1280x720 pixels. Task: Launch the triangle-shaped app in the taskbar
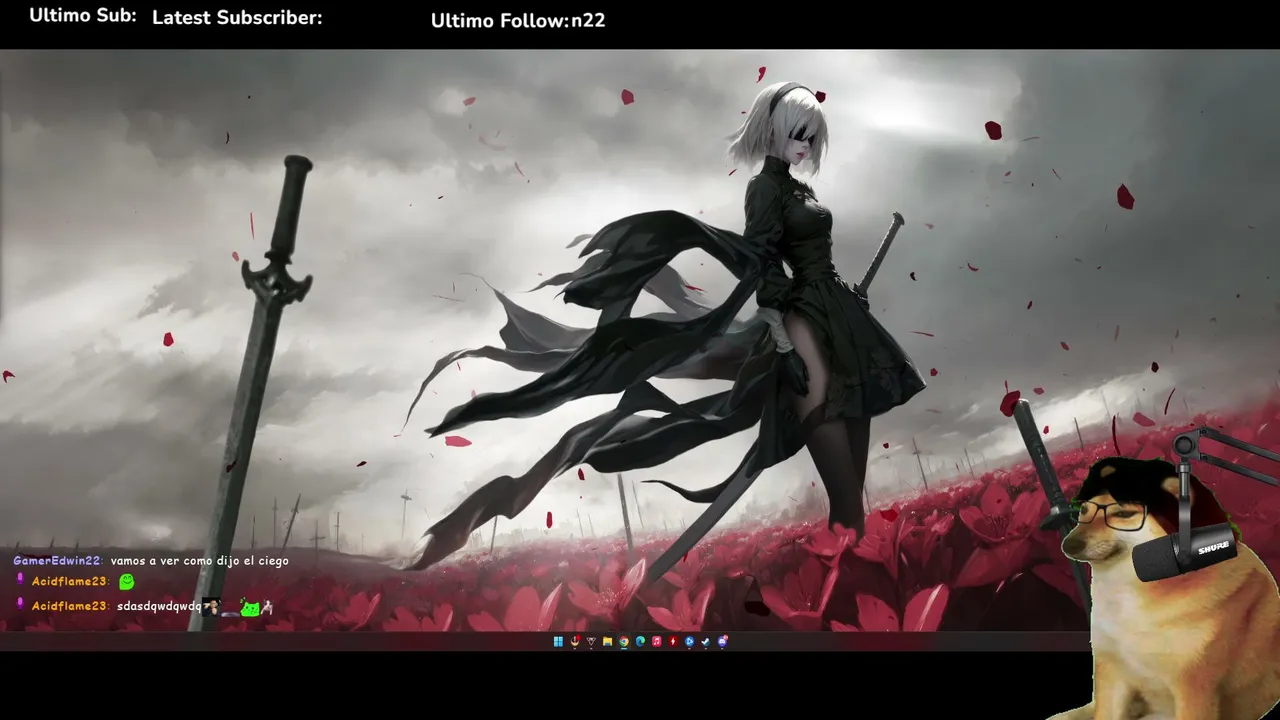coord(591,642)
